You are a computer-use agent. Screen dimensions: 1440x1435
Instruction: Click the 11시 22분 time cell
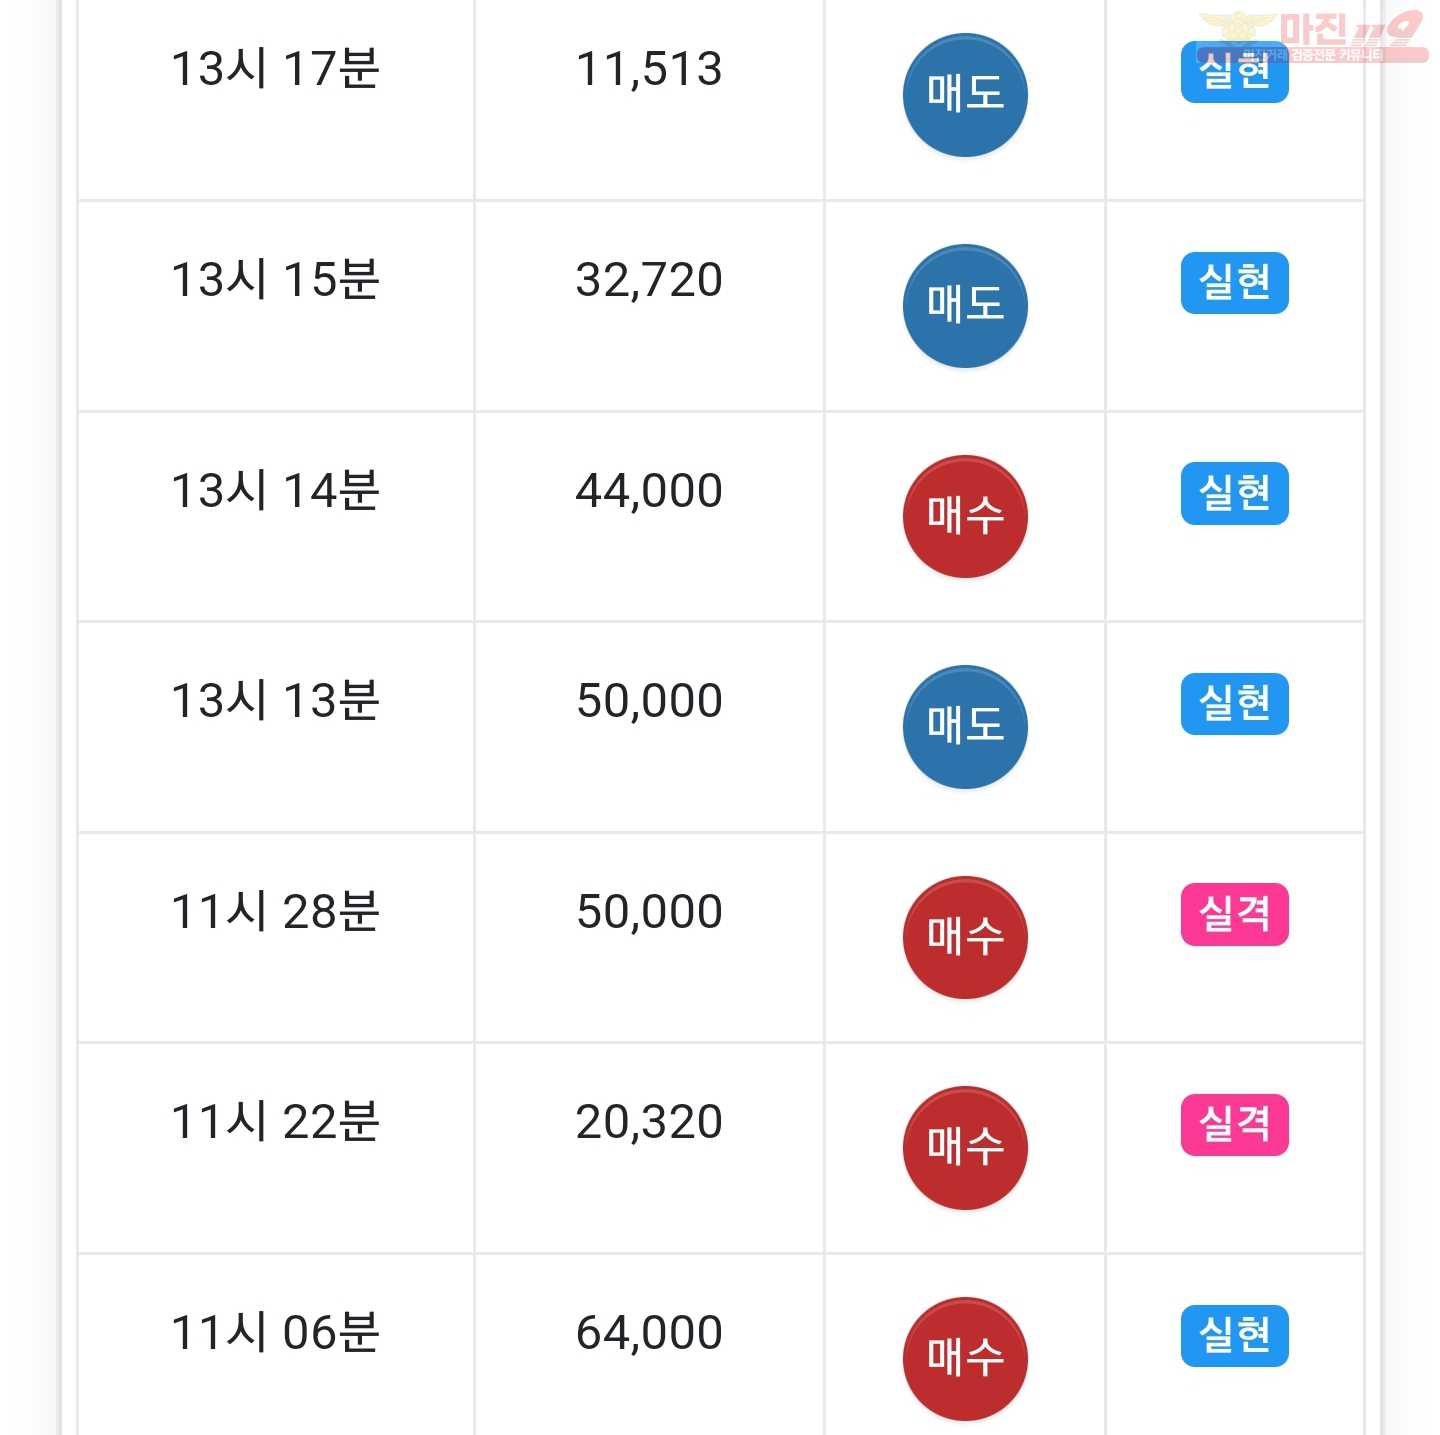click(x=276, y=1148)
